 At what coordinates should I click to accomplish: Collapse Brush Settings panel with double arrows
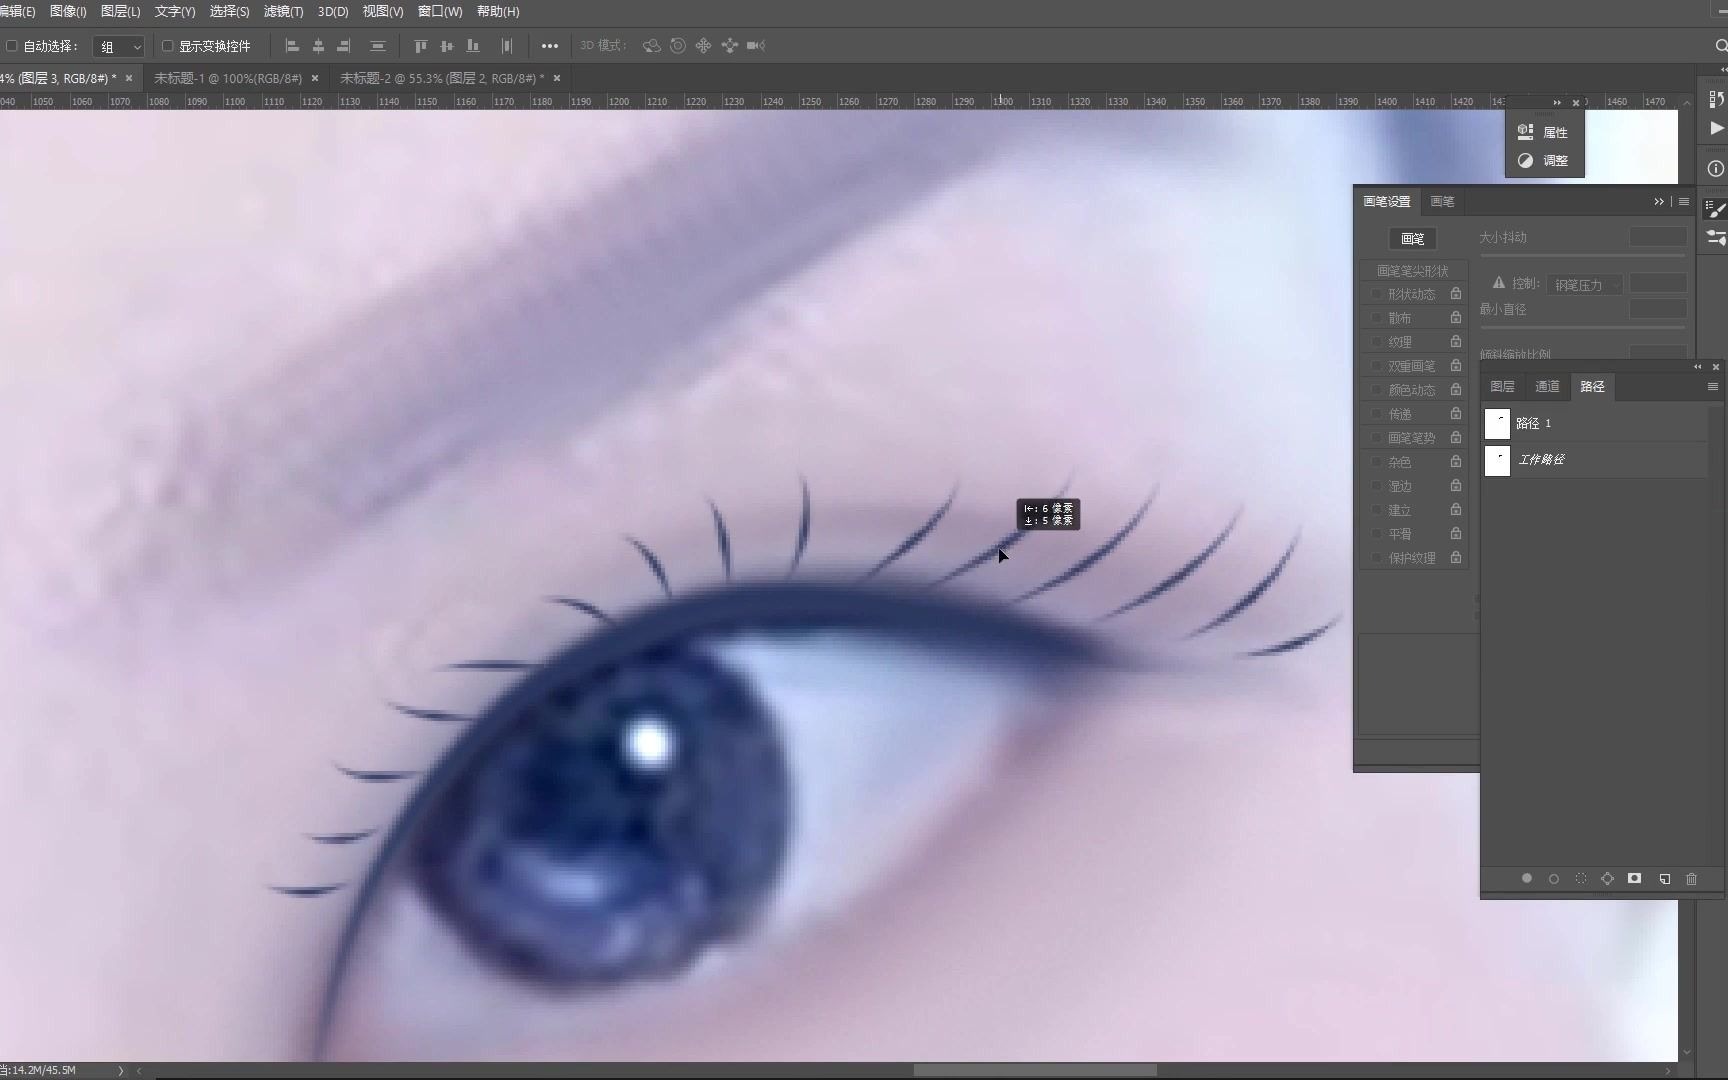coord(1659,202)
